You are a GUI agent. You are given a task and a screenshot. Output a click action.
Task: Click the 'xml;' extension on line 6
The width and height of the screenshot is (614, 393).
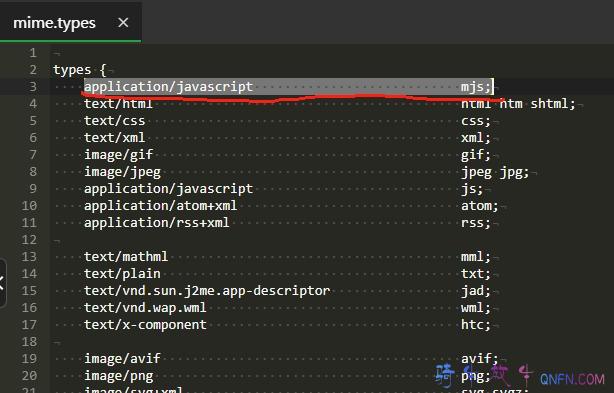475,138
